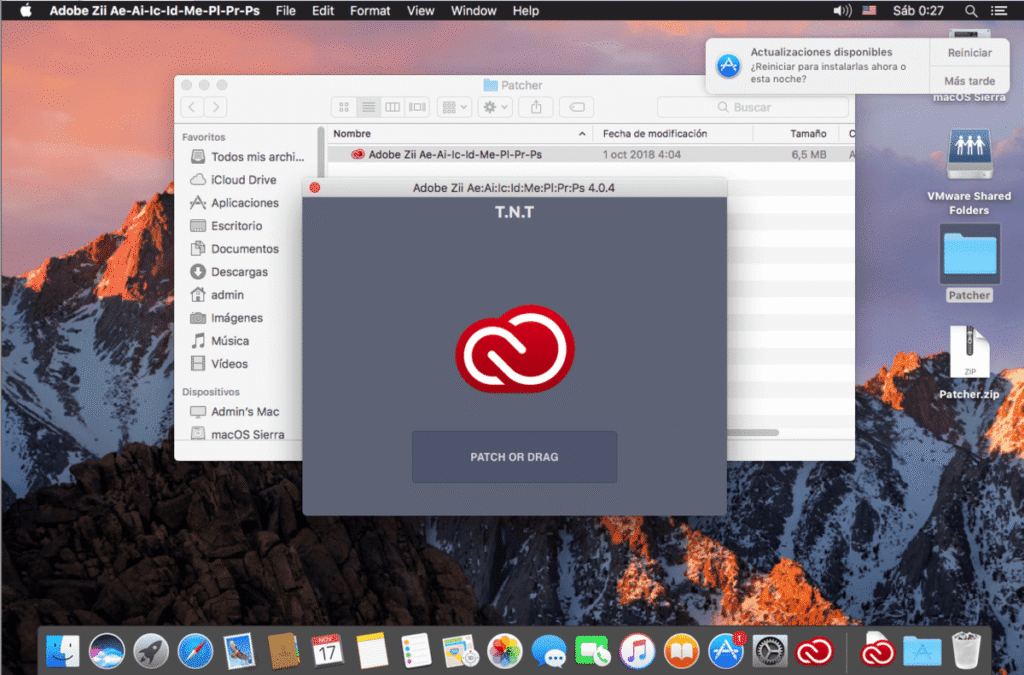Open the Format menu

[x=370, y=10]
